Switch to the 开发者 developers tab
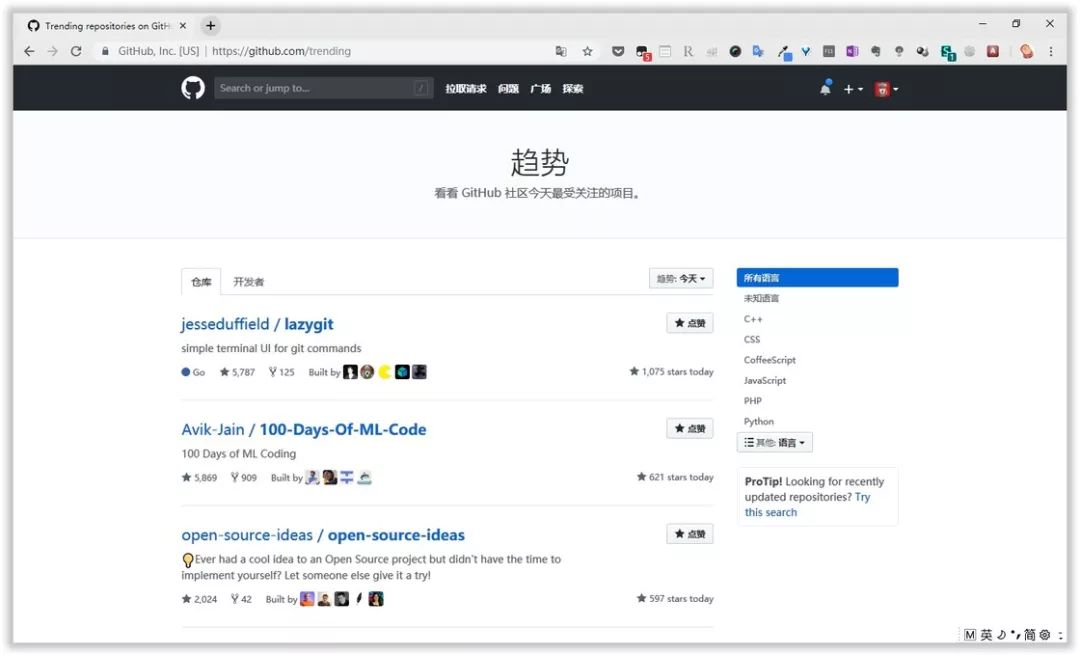This screenshot has height=656, width=1080. tap(248, 282)
